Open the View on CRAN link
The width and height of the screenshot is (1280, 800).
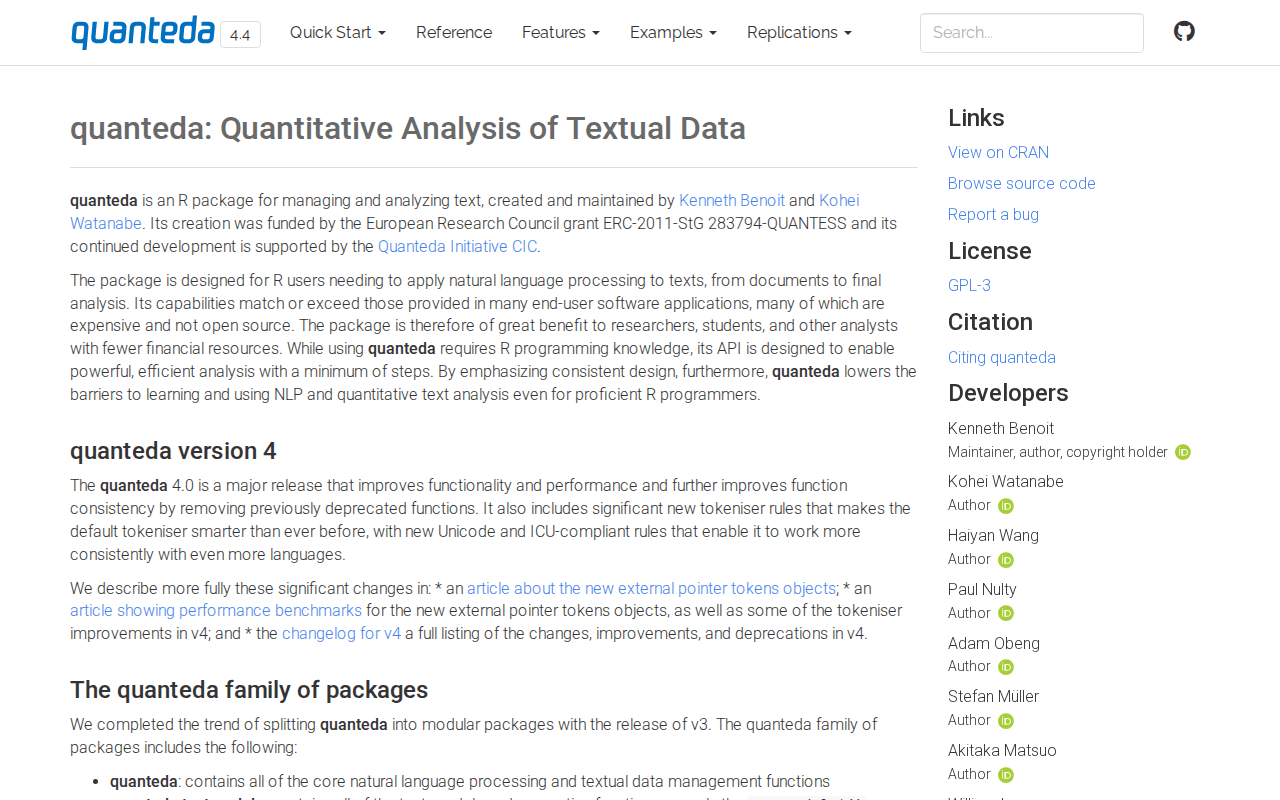tap(998, 152)
